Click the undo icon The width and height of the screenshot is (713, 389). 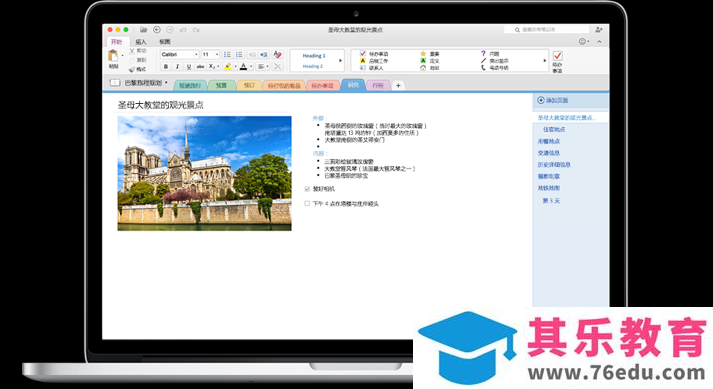click(183, 30)
